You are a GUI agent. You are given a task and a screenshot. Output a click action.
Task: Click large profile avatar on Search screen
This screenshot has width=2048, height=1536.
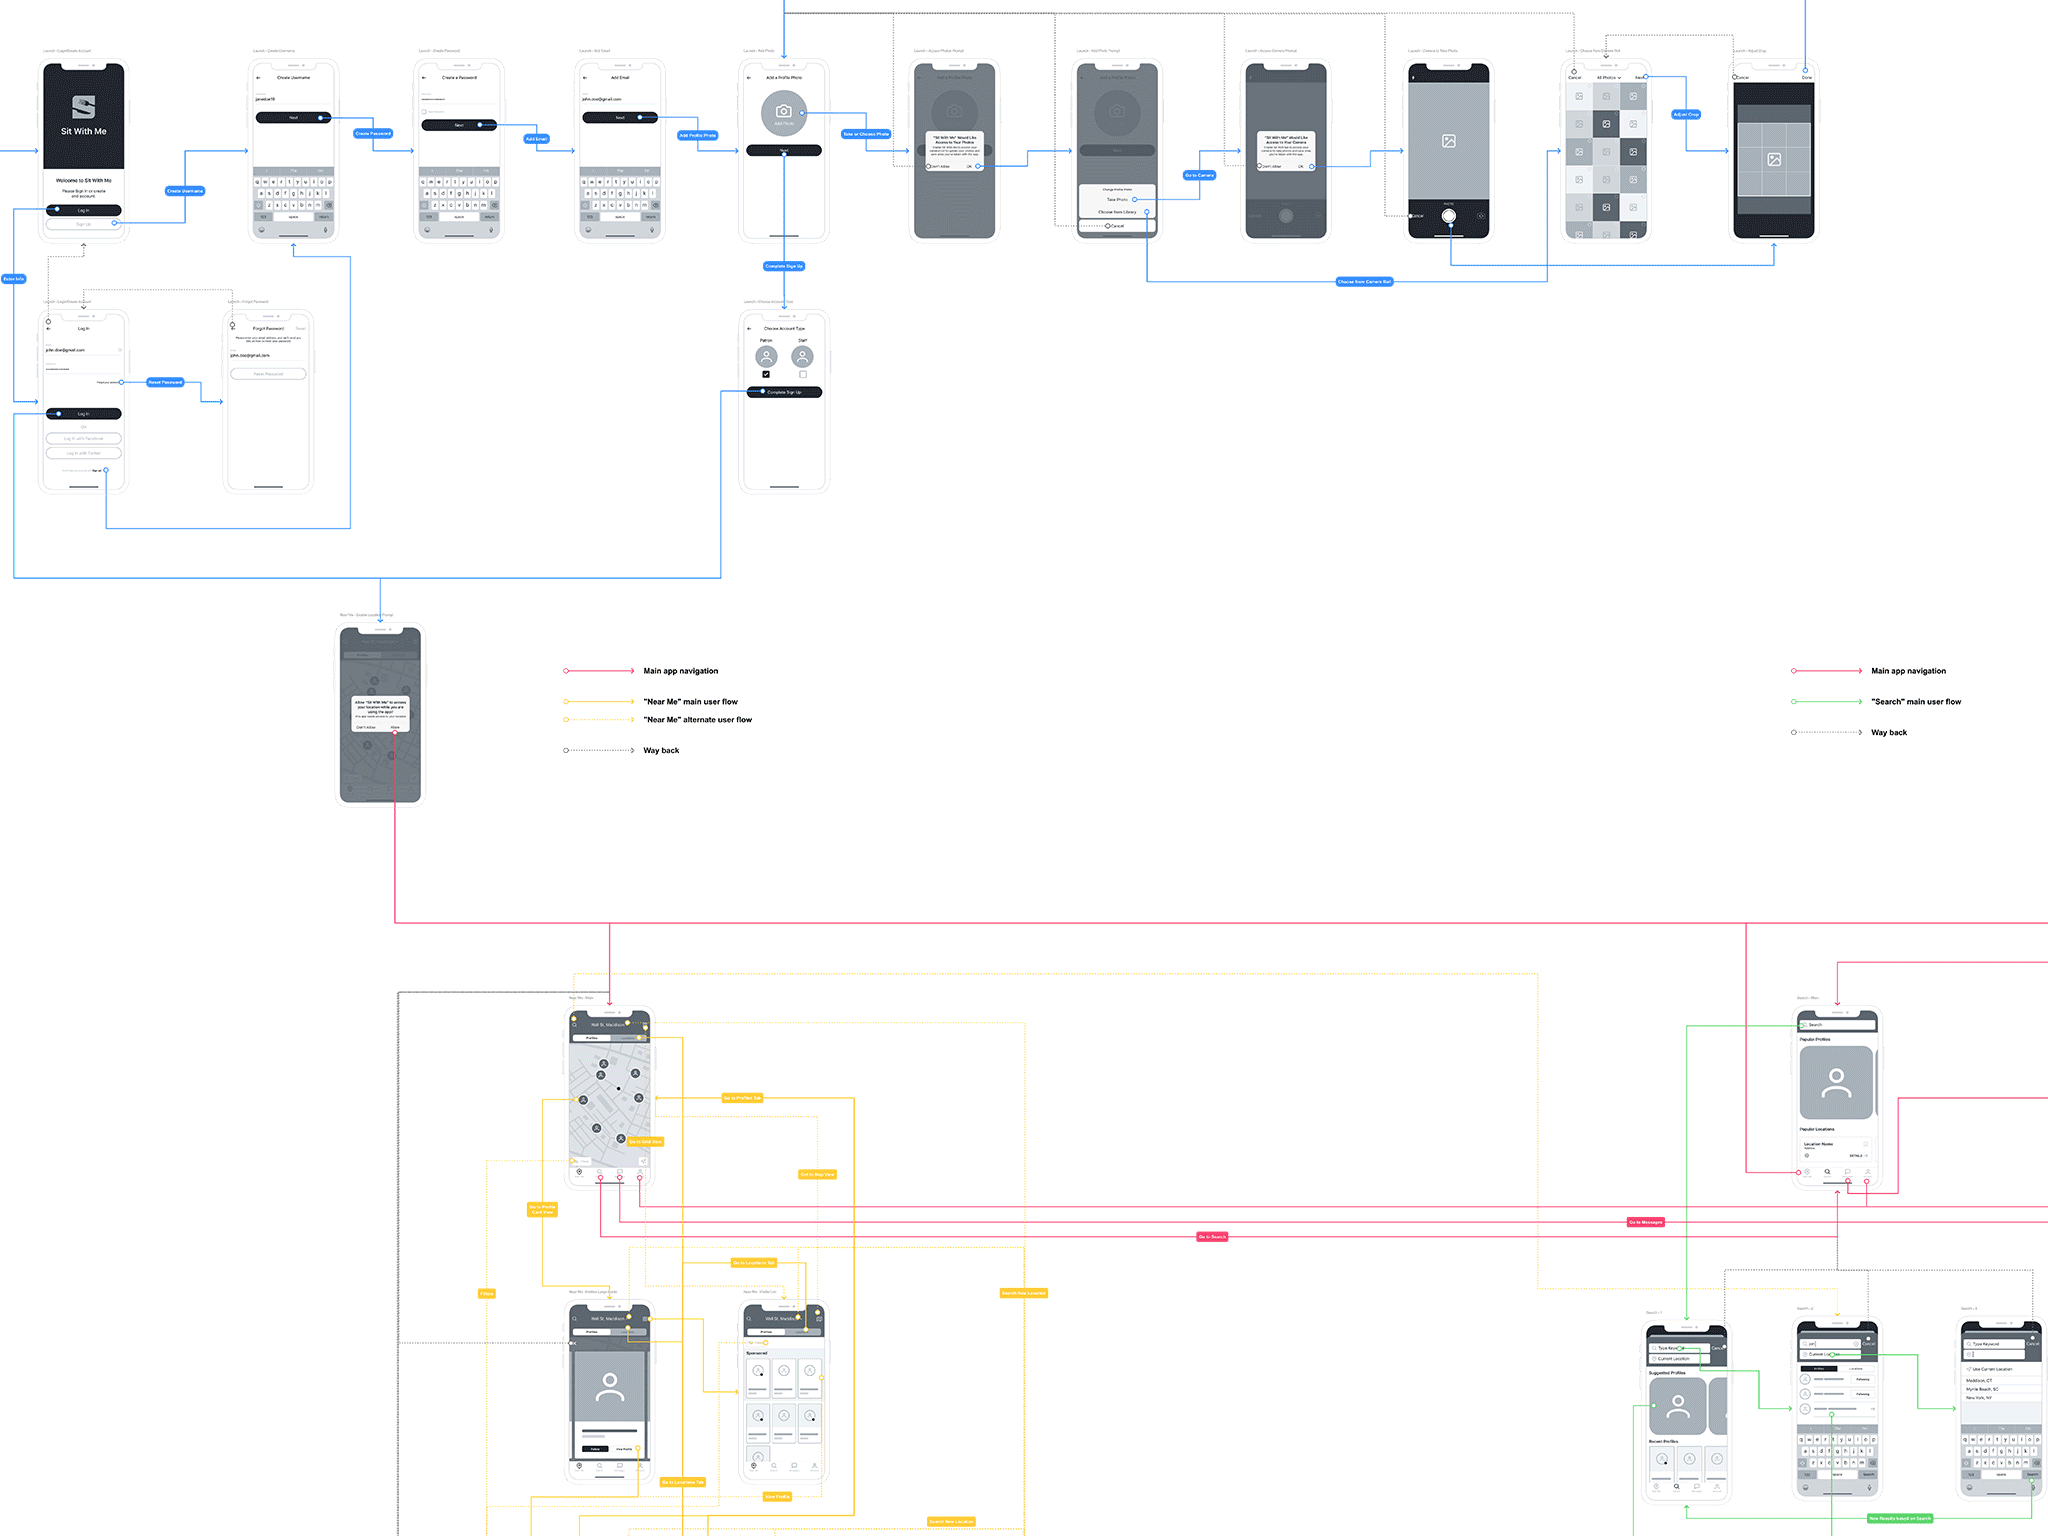(1836, 1082)
